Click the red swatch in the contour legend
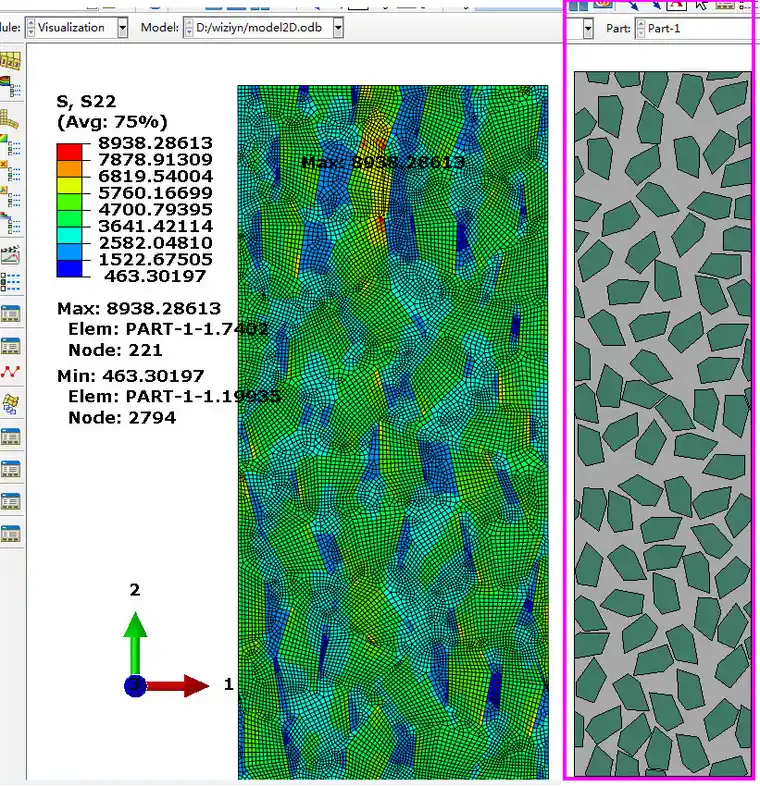 tap(69, 151)
